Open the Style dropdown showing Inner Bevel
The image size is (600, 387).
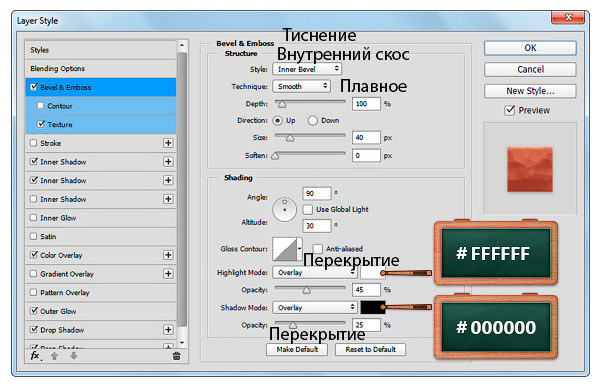(307, 69)
